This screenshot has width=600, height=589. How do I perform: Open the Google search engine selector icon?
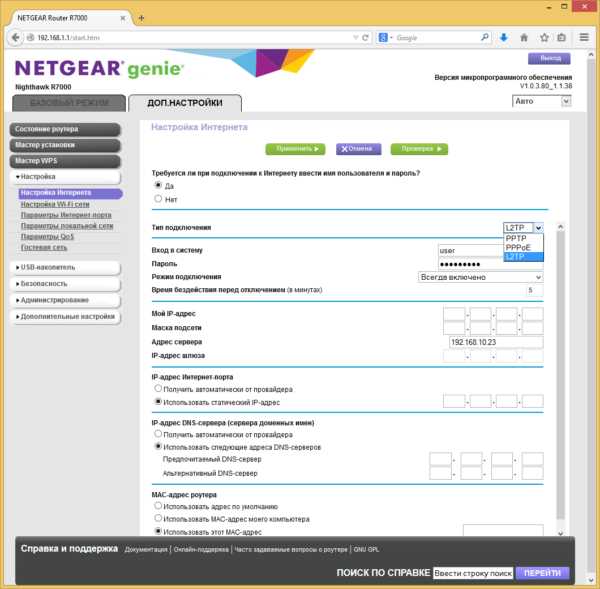(383, 38)
